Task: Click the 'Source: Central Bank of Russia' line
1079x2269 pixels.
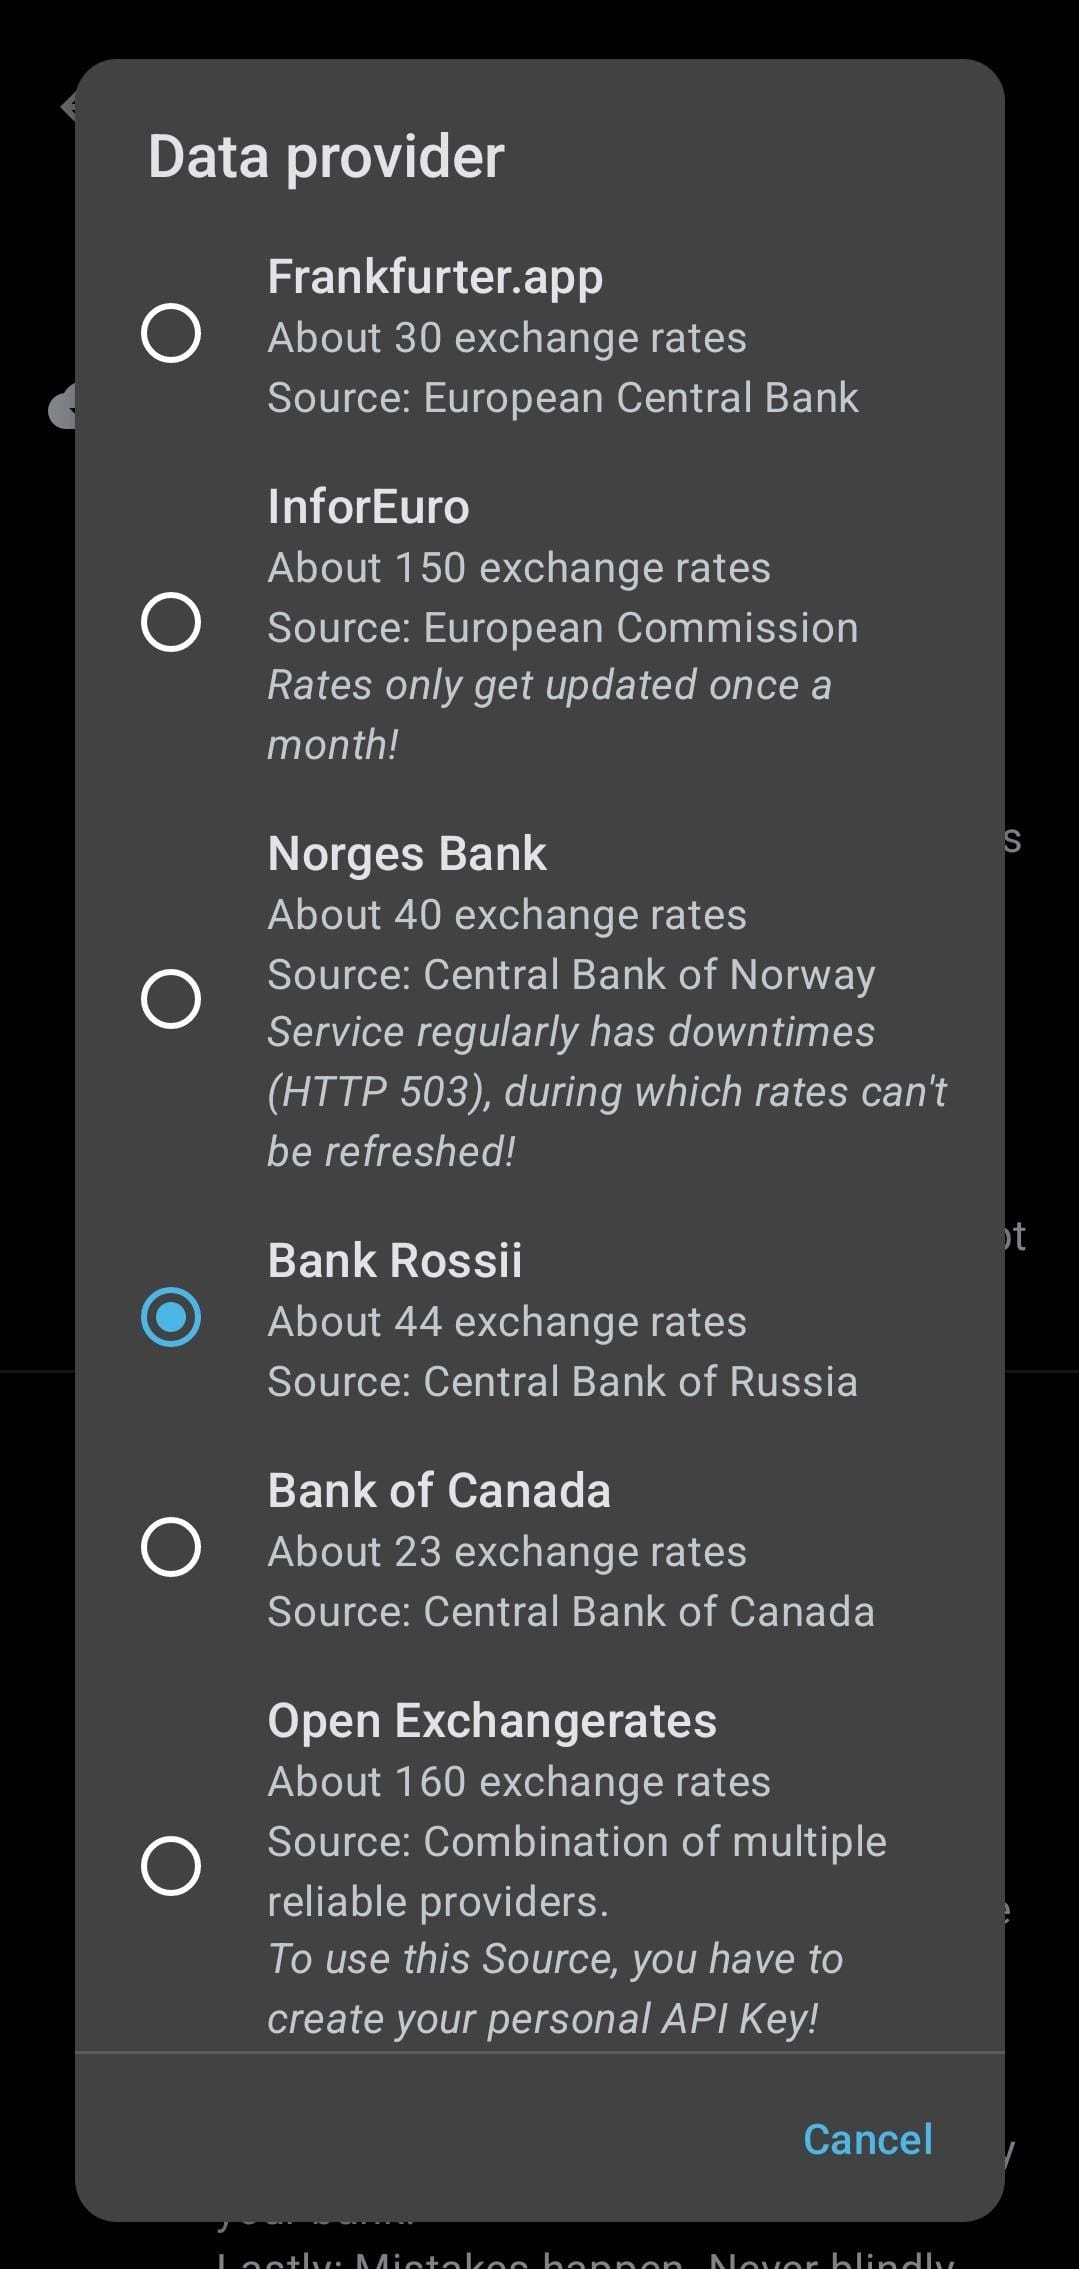Action: pyautogui.click(x=562, y=1382)
